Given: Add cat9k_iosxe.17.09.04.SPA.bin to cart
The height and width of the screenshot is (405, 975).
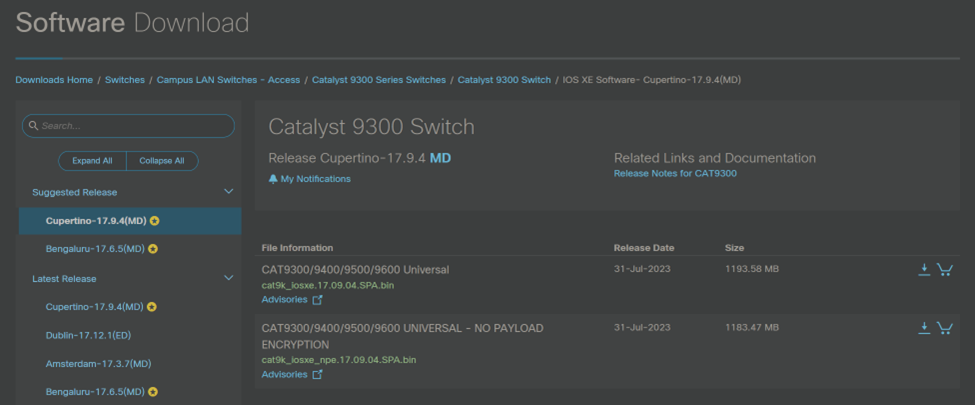Looking at the screenshot, I should pyautogui.click(x=945, y=269).
